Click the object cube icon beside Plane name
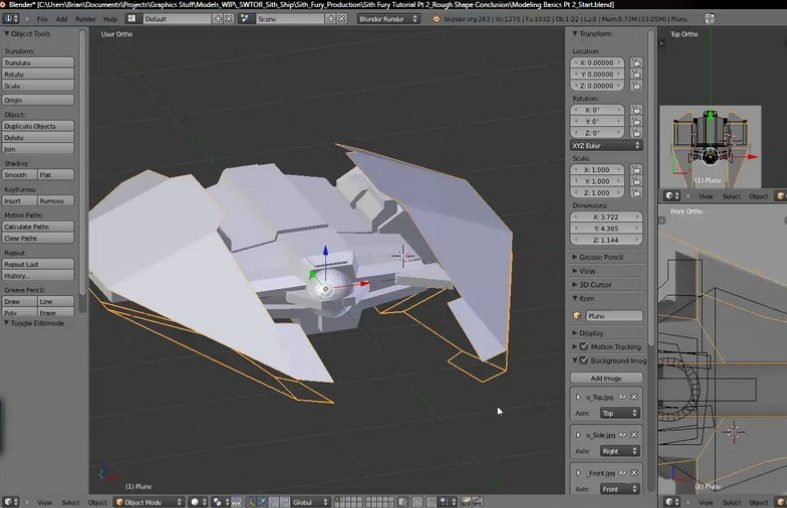Viewport: 787px width, 508px height. 577,316
